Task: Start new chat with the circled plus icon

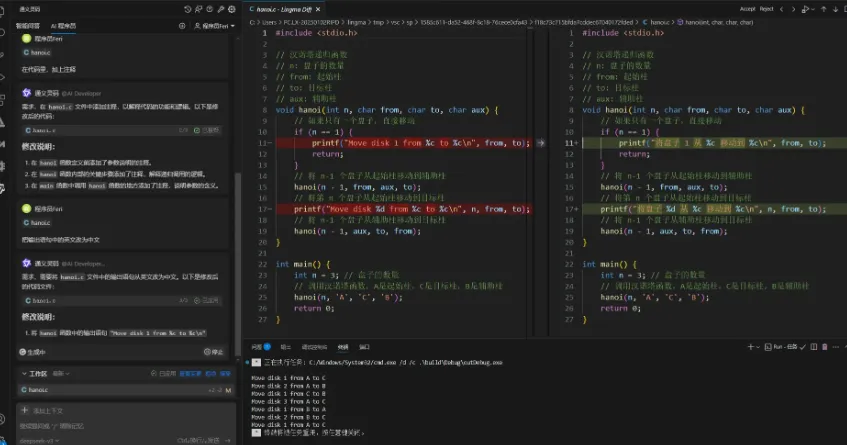Action: tap(182, 26)
